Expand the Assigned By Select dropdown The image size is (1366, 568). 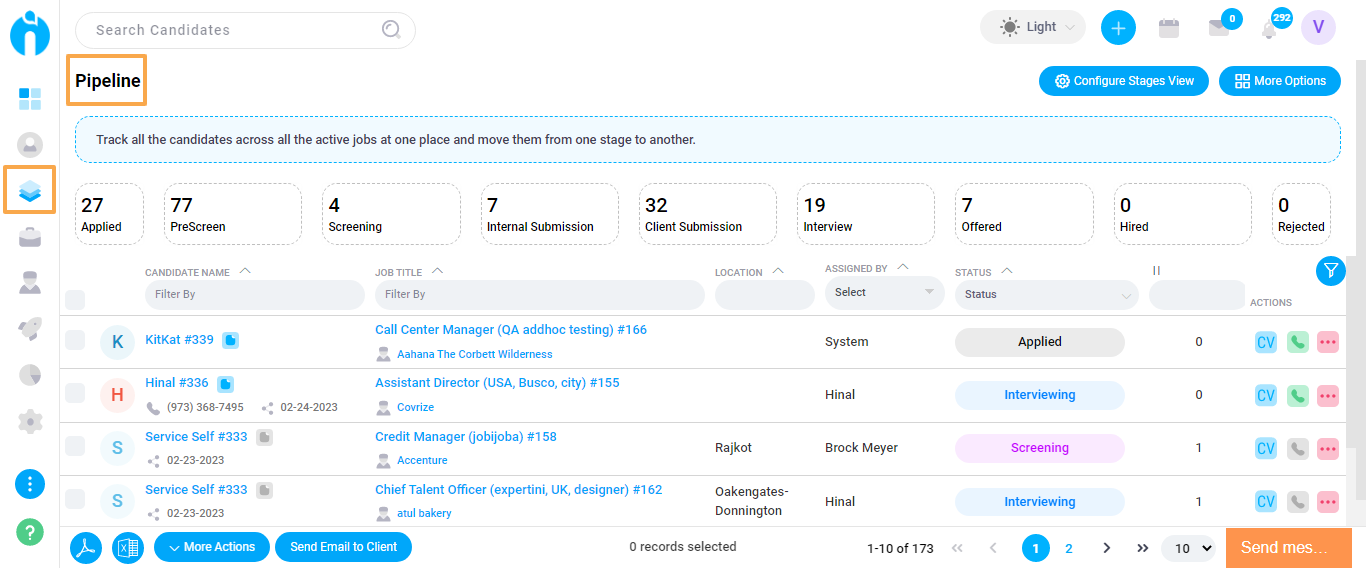[885, 293]
